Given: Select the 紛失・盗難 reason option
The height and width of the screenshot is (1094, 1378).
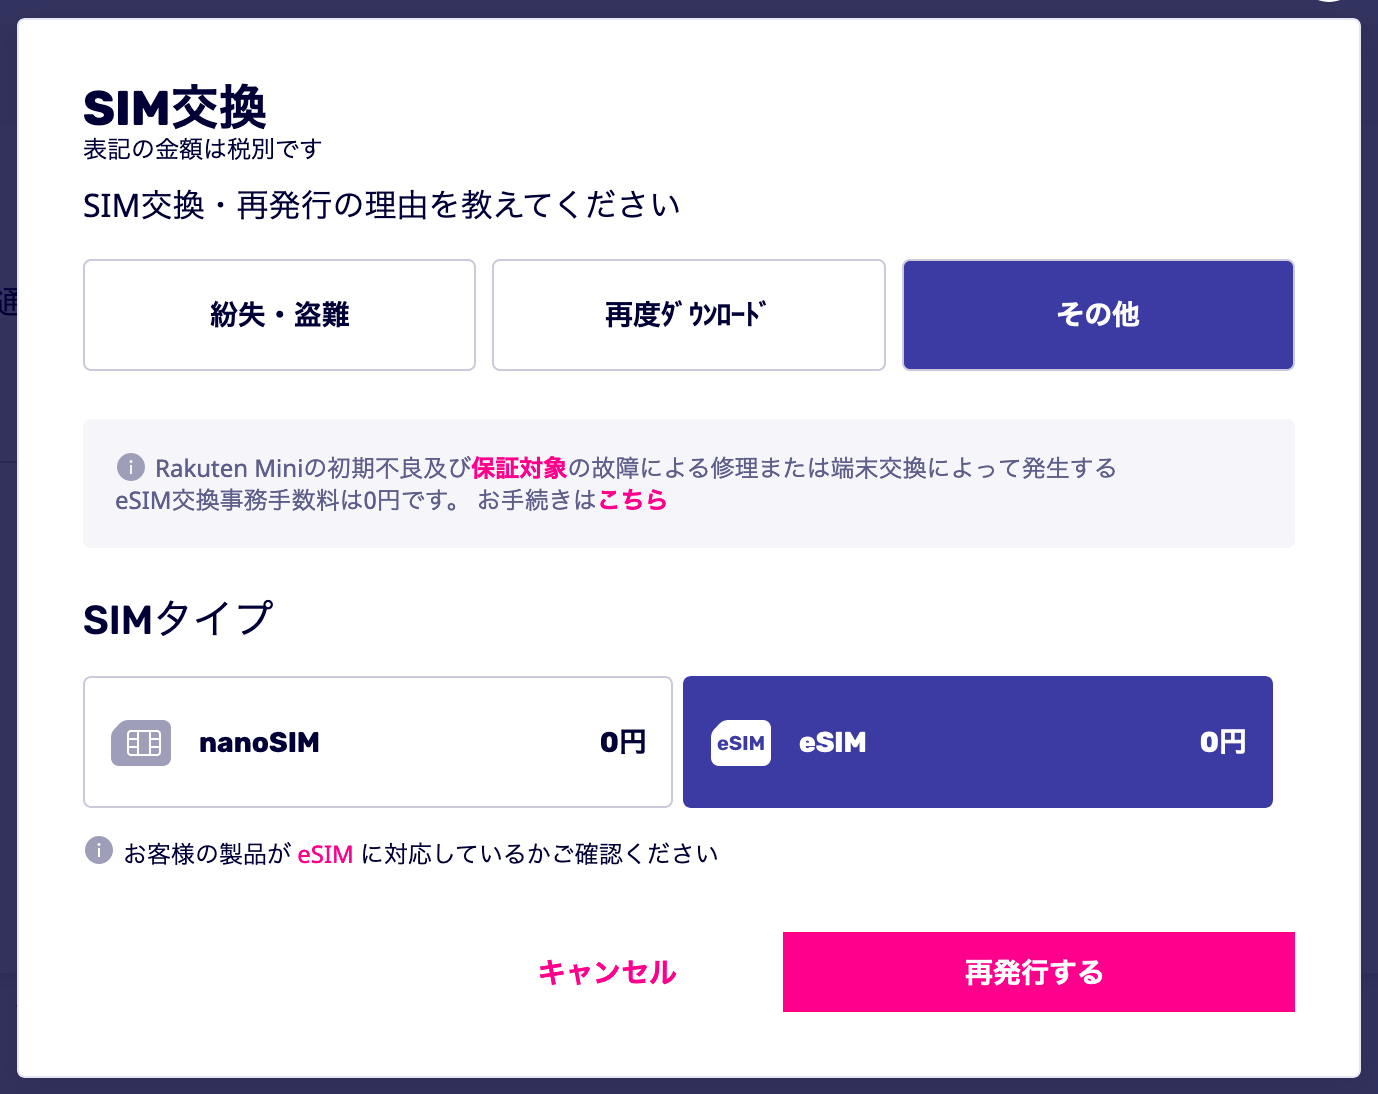Looking at the screenshot, I should coord(279,315).
